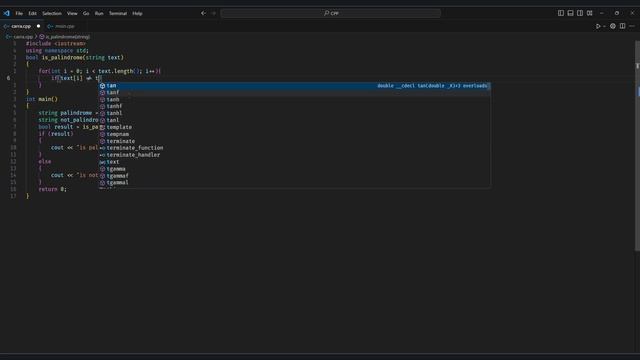
Task: Click the editor vertical scrollbar
Action: [x=637, y=147]
